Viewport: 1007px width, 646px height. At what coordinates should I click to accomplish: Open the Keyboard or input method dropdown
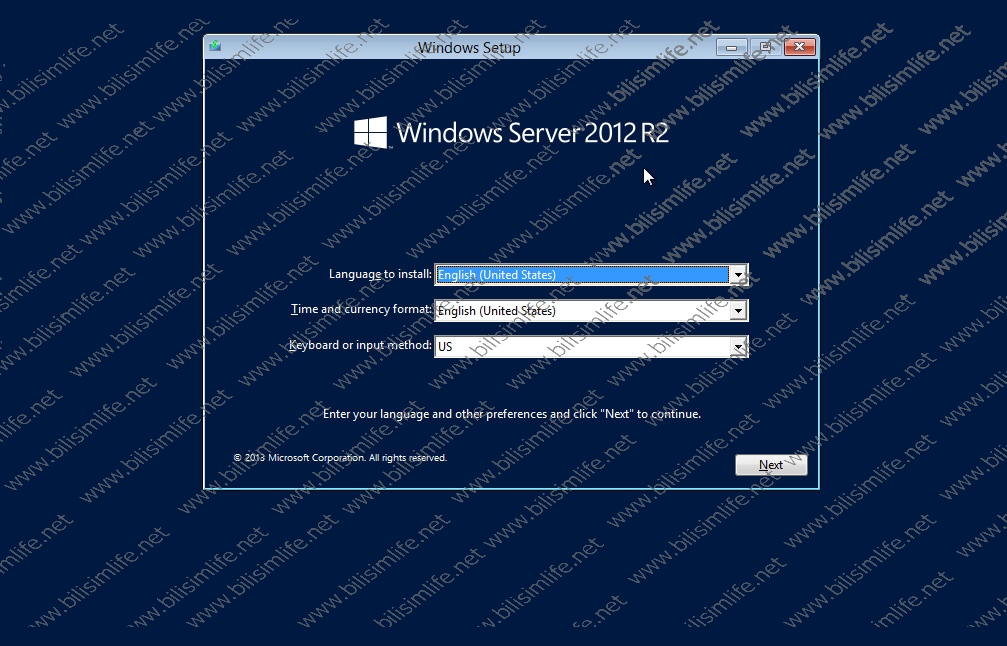[x=591, y=347]
